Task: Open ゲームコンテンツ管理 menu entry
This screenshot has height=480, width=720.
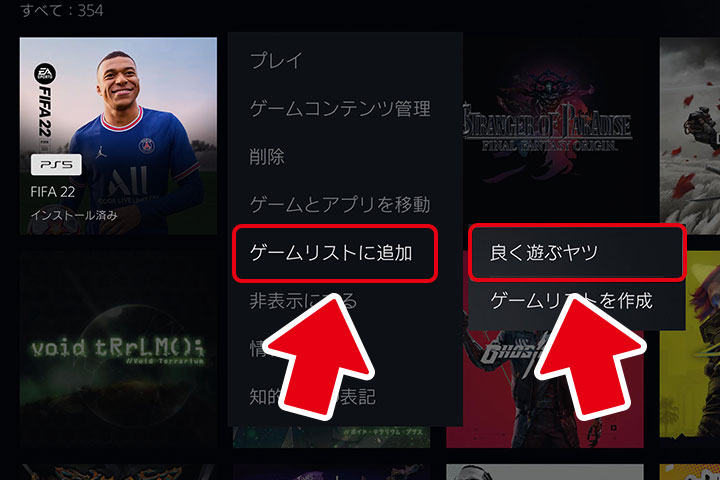Action: click(x=340, y=109)
